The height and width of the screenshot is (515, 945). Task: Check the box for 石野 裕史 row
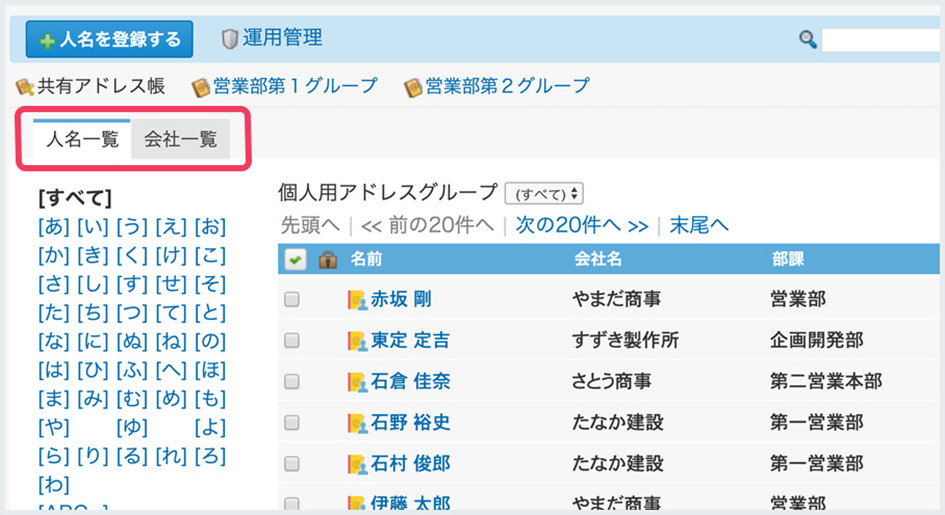pos(292,423)
